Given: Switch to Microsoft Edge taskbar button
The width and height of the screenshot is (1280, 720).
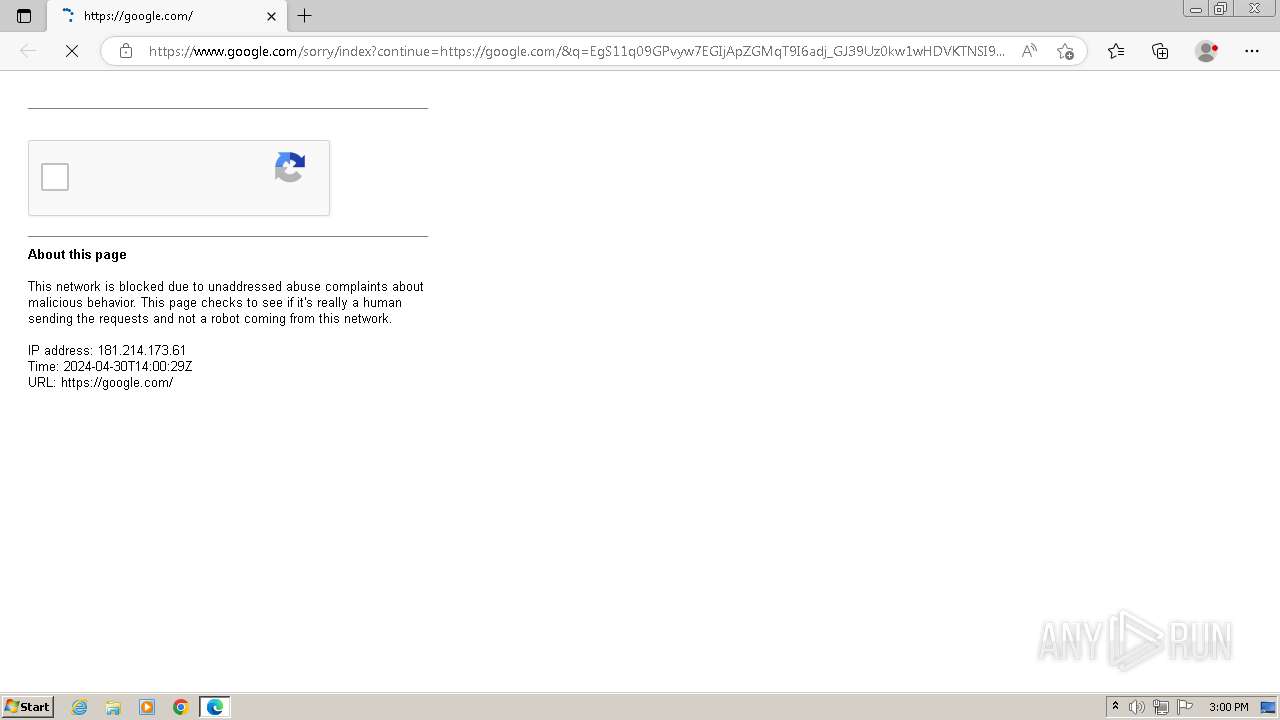Looking at the screenshot, I should pos(215,707).
